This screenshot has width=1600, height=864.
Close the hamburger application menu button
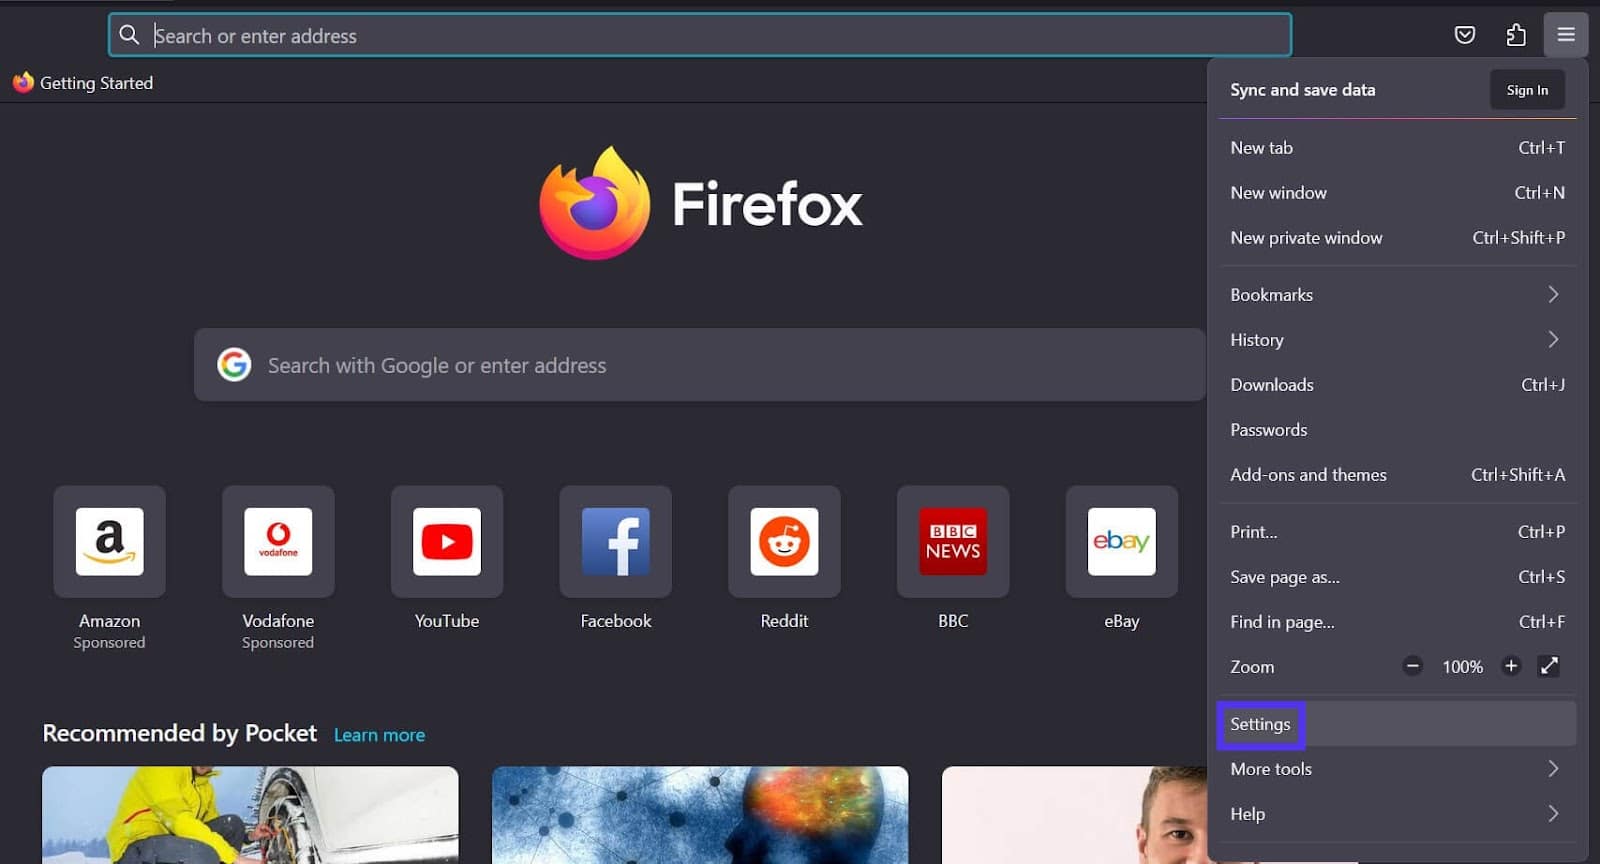pyautogui.click(x=1566, y=35)
